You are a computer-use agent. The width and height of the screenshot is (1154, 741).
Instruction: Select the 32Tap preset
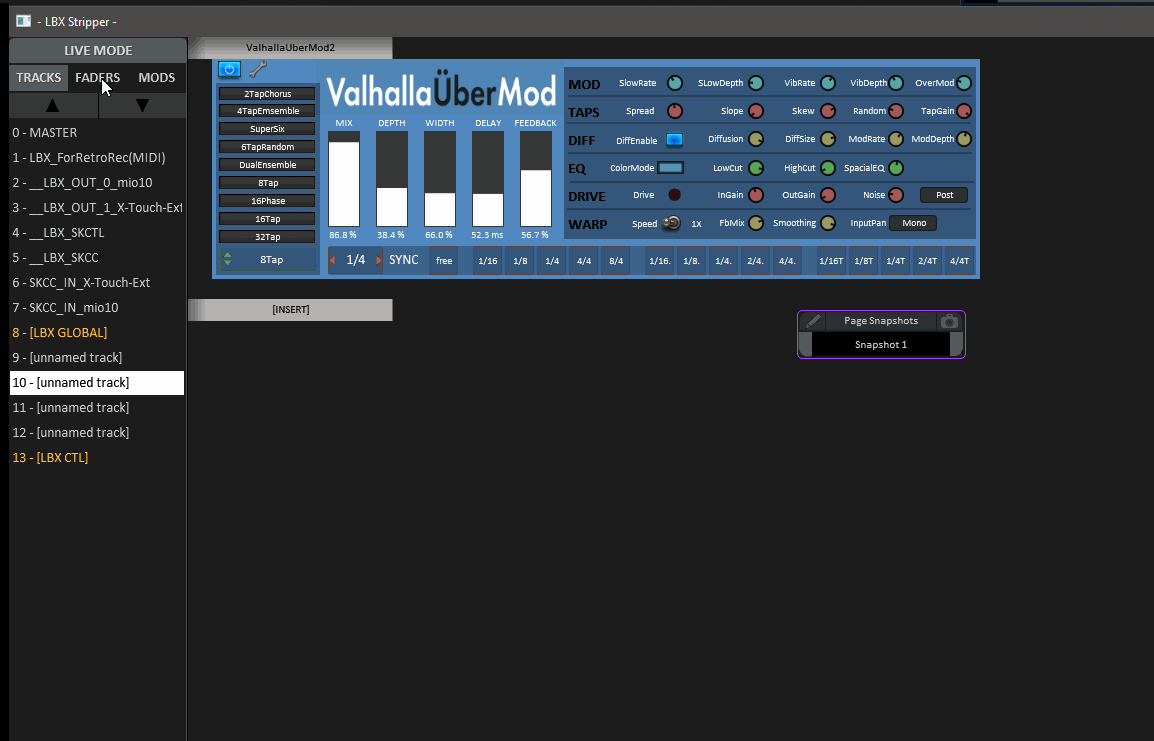[x=267, y=237]
